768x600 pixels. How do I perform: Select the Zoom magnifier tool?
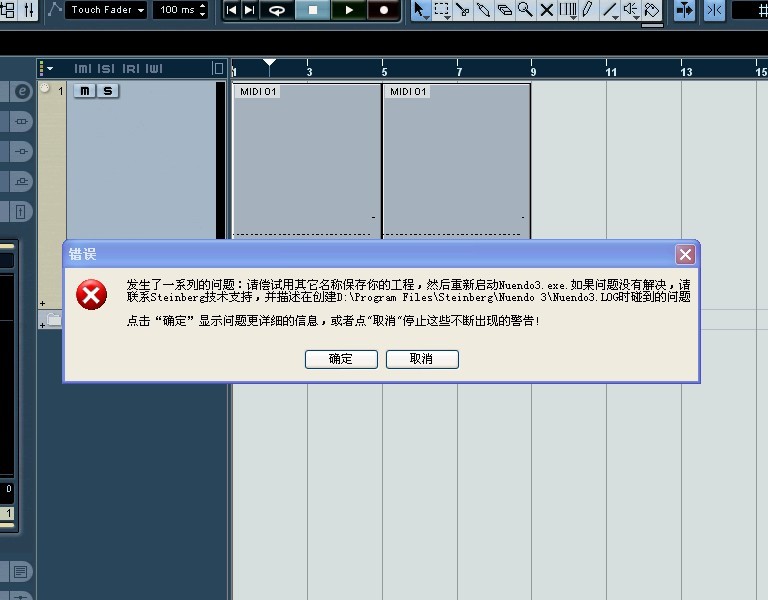[526, 10]
